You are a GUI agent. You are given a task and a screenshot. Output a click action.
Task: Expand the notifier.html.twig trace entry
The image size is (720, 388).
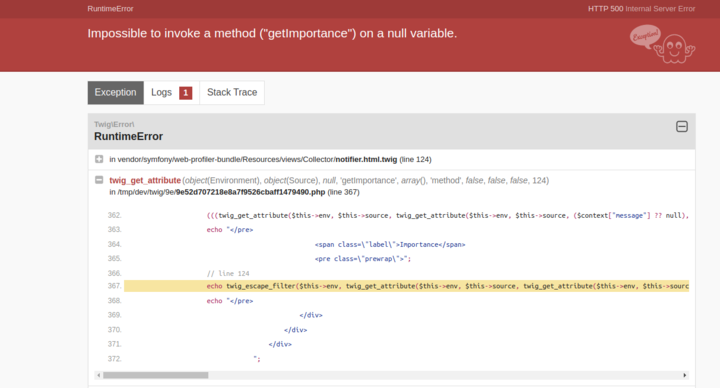tap(99, 159)
